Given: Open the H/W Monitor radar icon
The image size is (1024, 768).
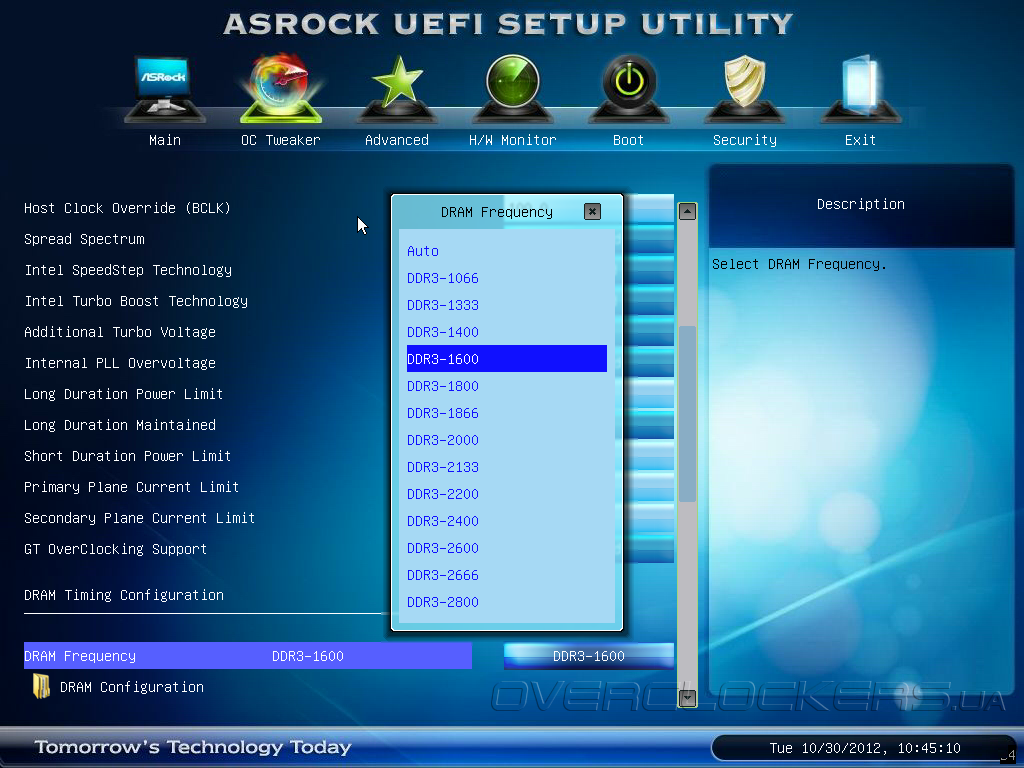Looking at the screenshot, I should 513,89.
